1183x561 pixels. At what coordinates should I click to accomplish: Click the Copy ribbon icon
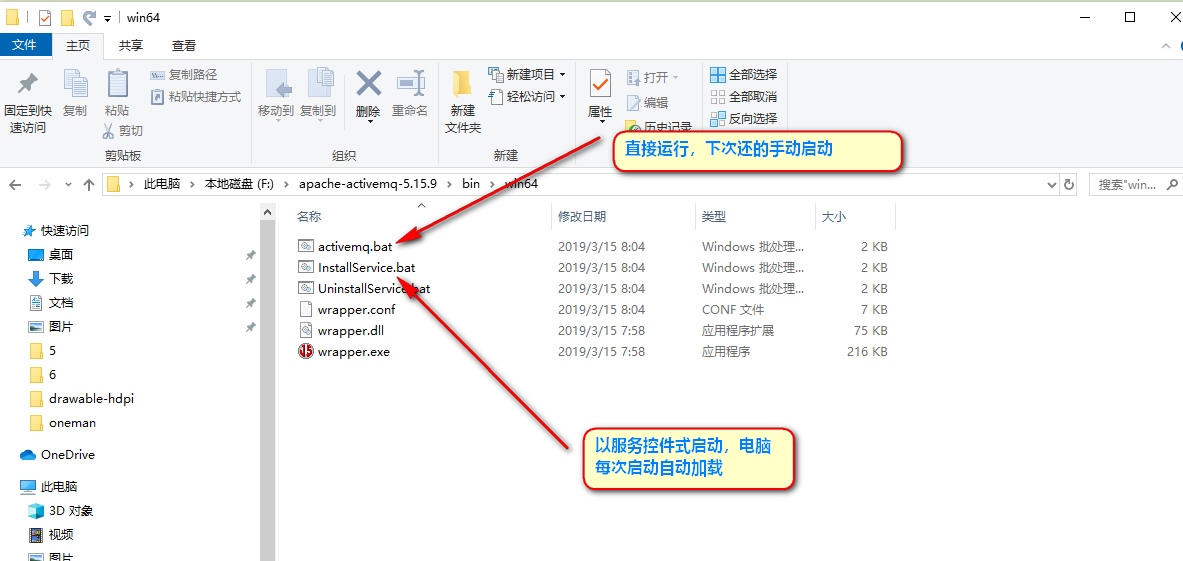[75, 83]
